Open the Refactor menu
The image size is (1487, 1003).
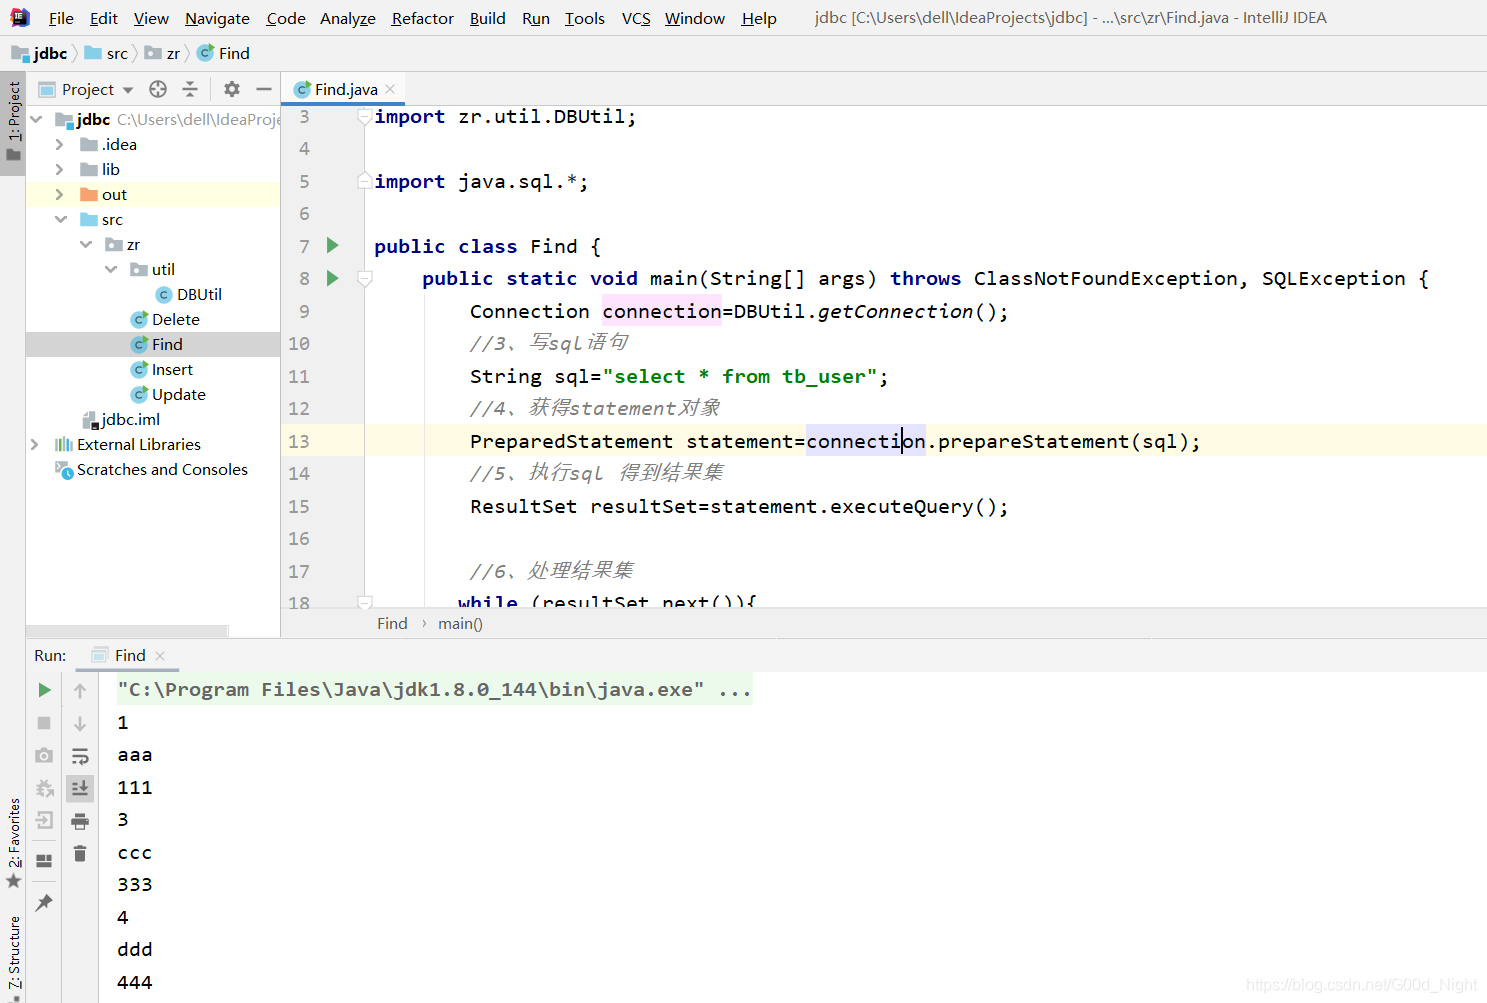click(422, 18)
